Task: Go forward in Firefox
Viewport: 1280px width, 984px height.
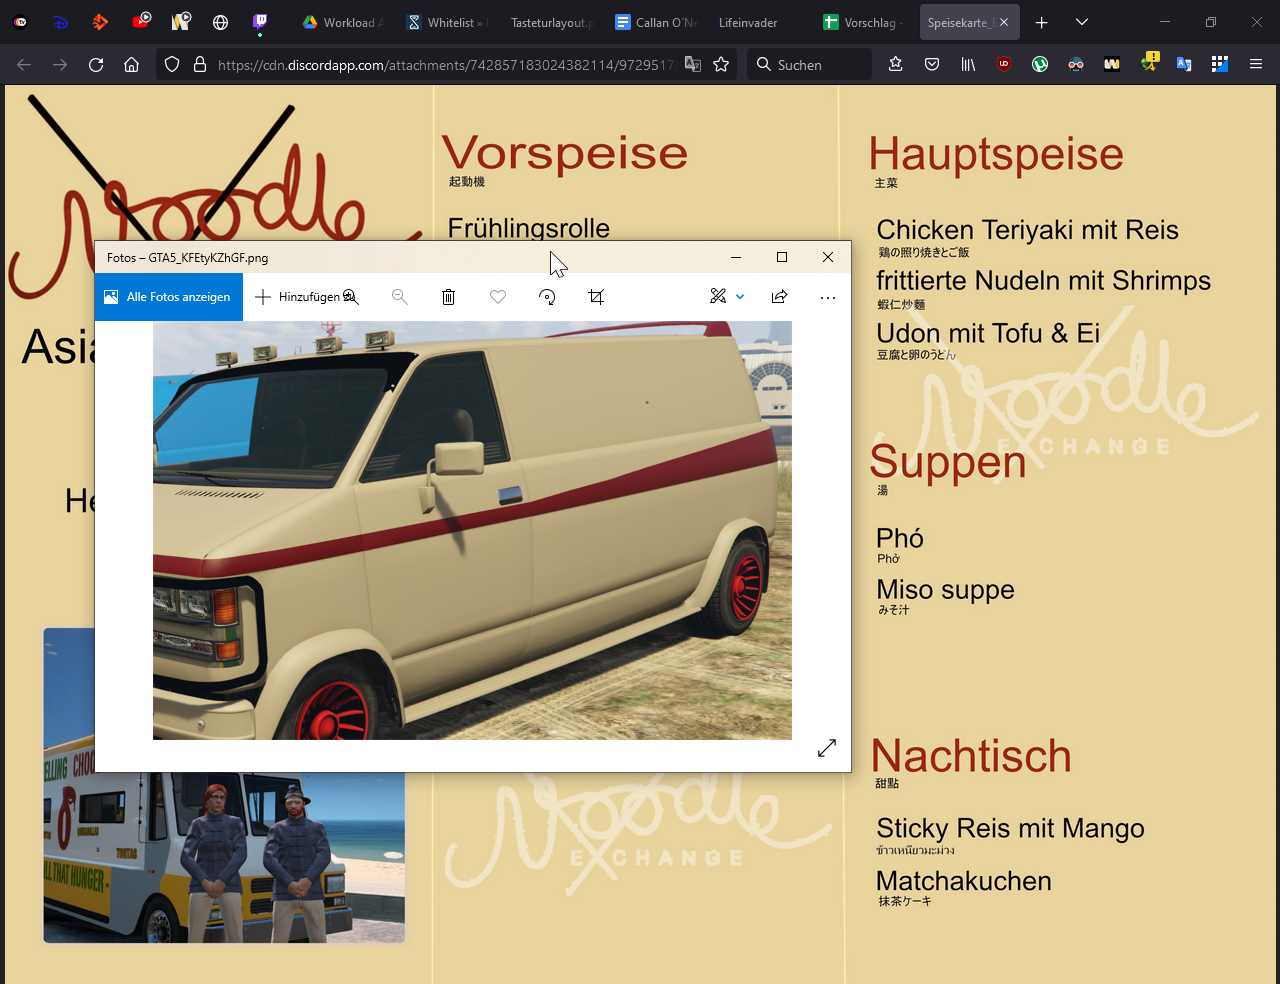Action: (60, 64)
